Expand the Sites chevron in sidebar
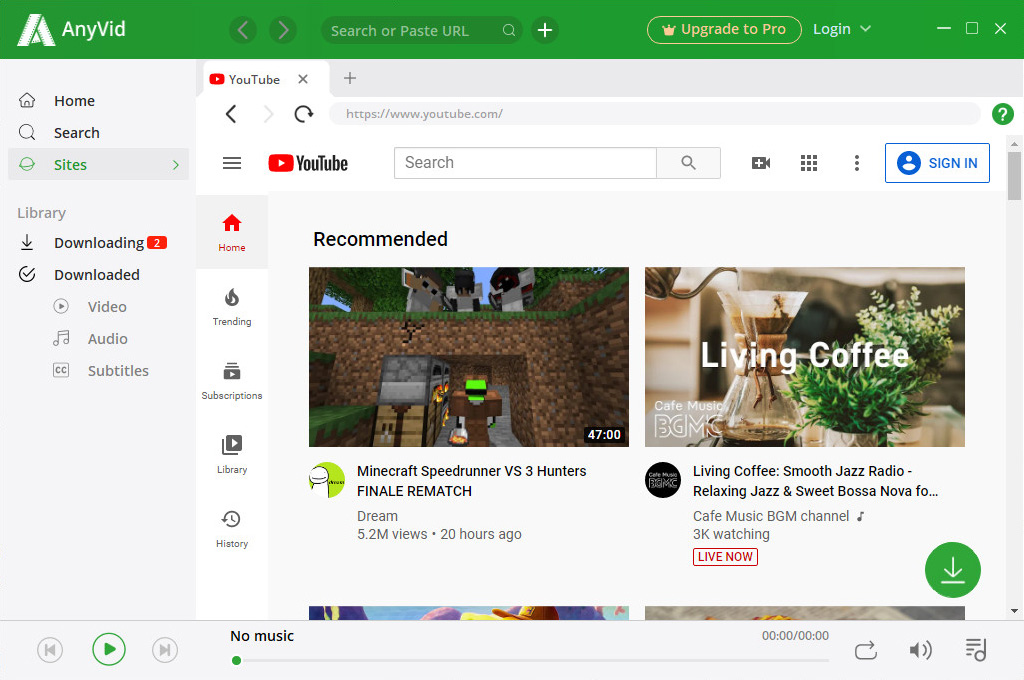Screen dimensions: 1024x680 (x=176, y=165)
